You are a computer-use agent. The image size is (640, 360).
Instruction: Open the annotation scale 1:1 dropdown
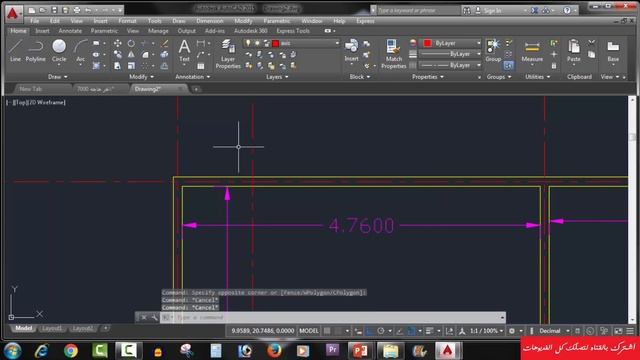486,331
